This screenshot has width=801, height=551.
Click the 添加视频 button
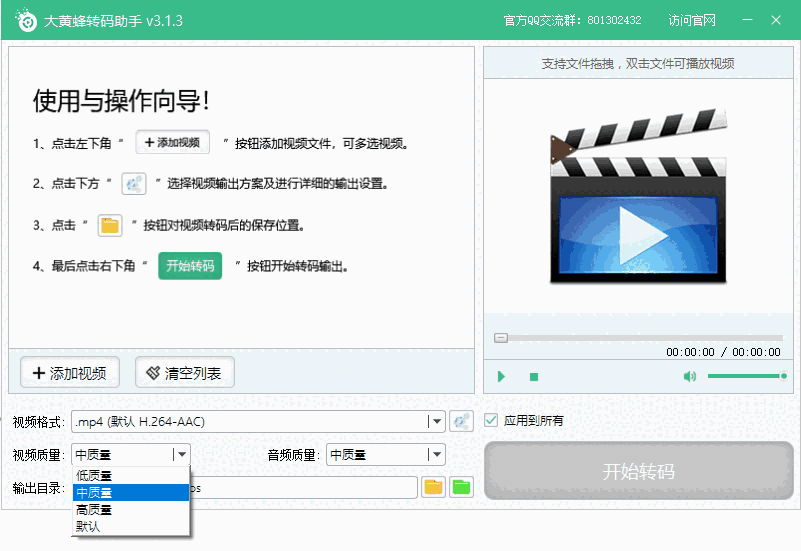pos(70,373)
